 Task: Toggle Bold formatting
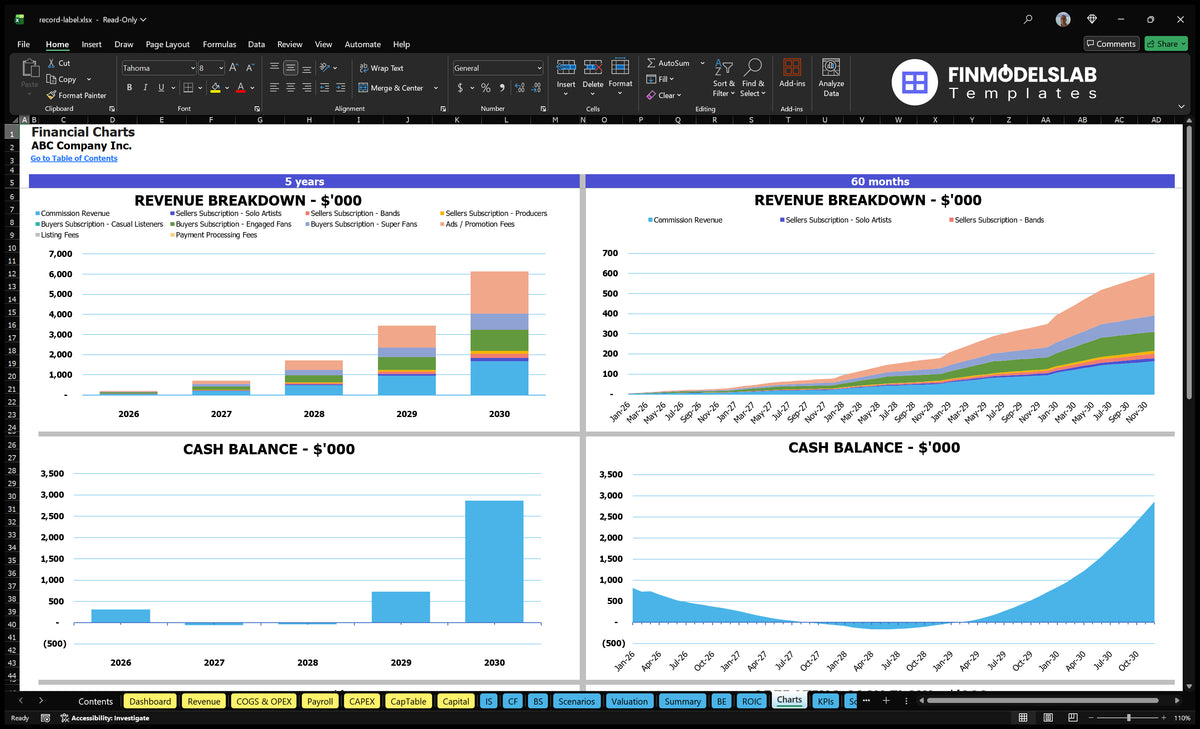(x=130, y=88)
